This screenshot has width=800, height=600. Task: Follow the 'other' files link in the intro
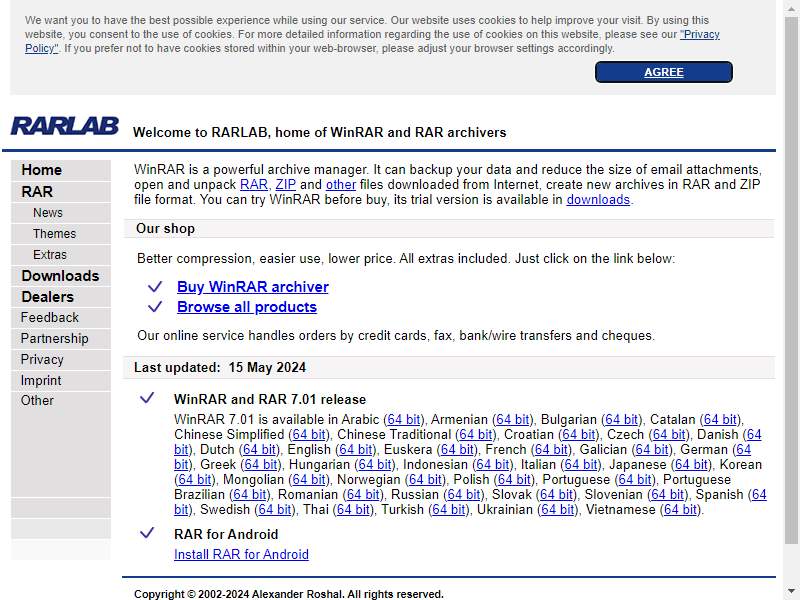coord(341,184)
